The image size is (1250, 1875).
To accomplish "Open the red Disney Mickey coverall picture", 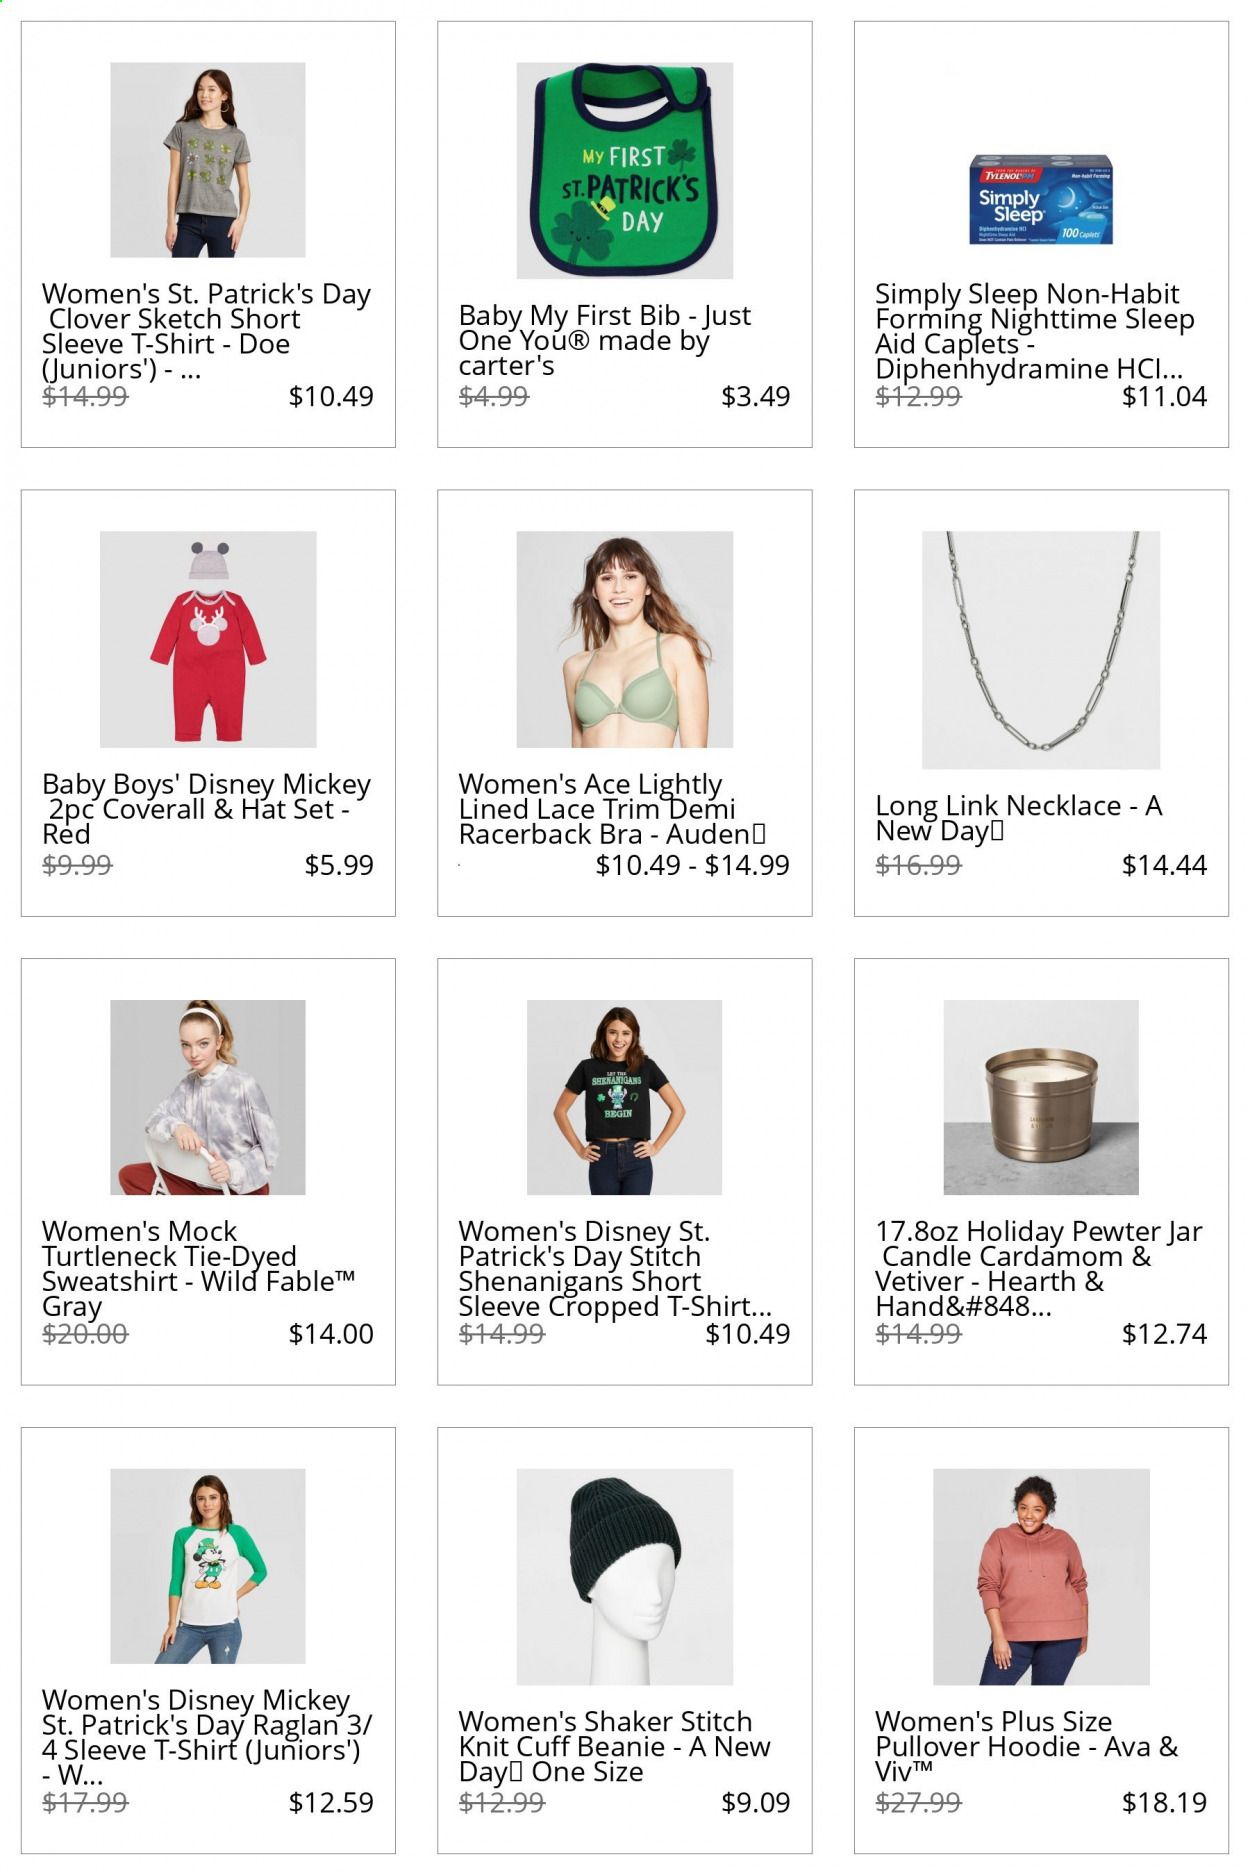I will pos(208,639).
